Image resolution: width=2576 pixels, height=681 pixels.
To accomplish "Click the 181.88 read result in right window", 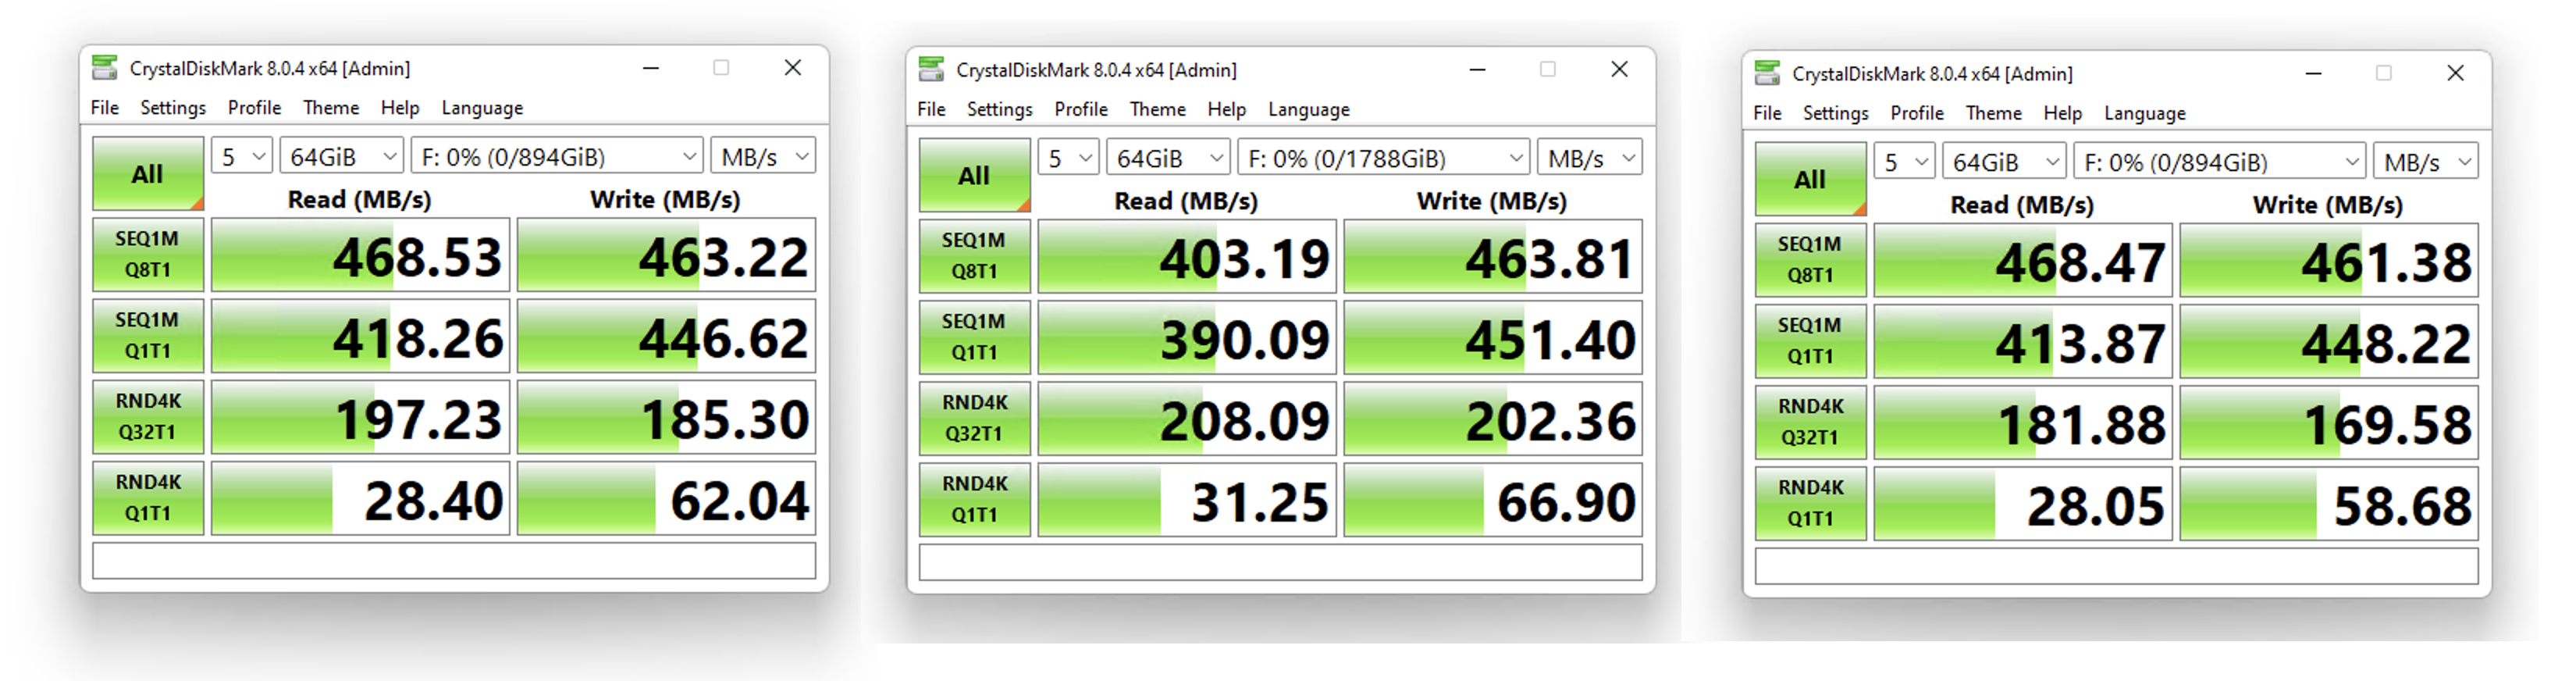I will [2022, 422].
